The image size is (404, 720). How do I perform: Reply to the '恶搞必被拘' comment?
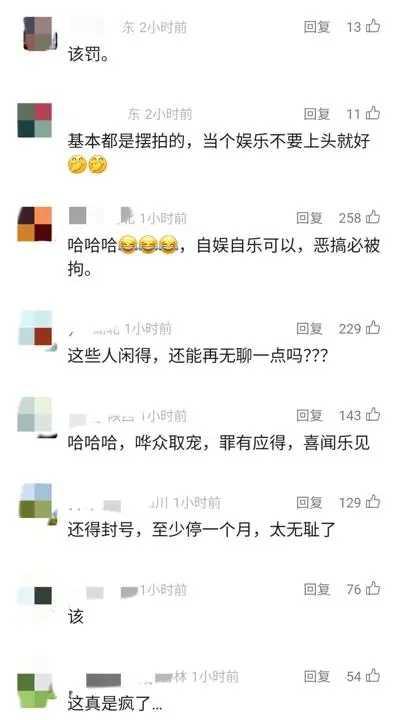[x=309, y=218]
